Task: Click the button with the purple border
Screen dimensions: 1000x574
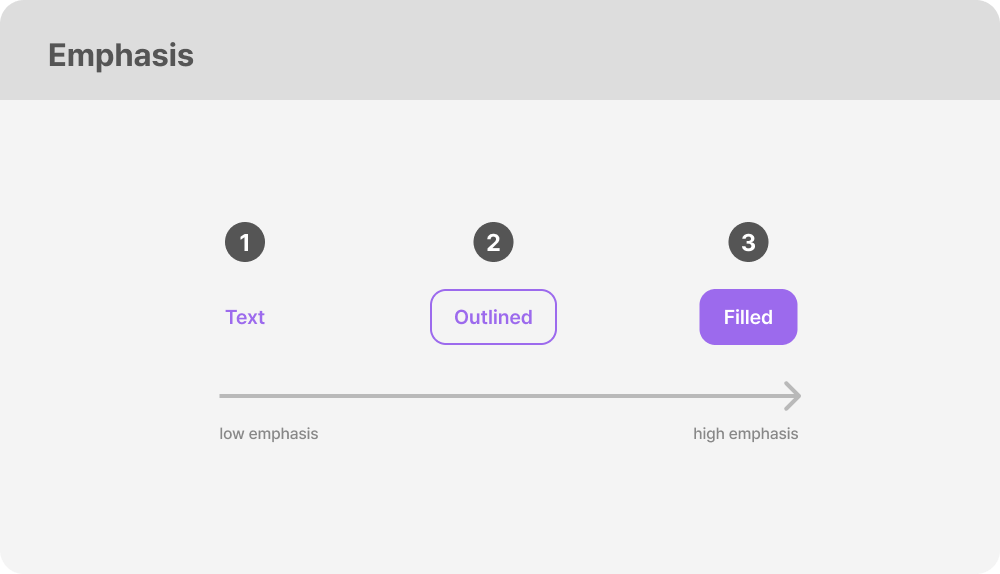Action: click(493, 317)
